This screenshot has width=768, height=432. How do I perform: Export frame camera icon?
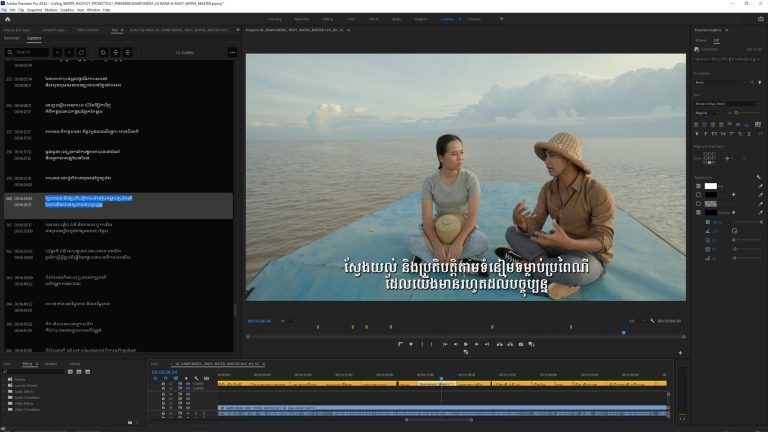pos(521,344)
